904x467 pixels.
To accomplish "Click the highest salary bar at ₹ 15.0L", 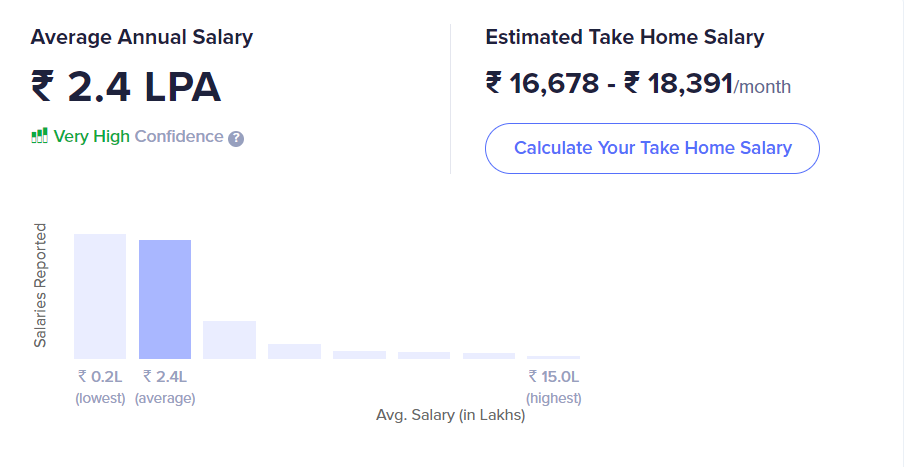I will point(553,357).
